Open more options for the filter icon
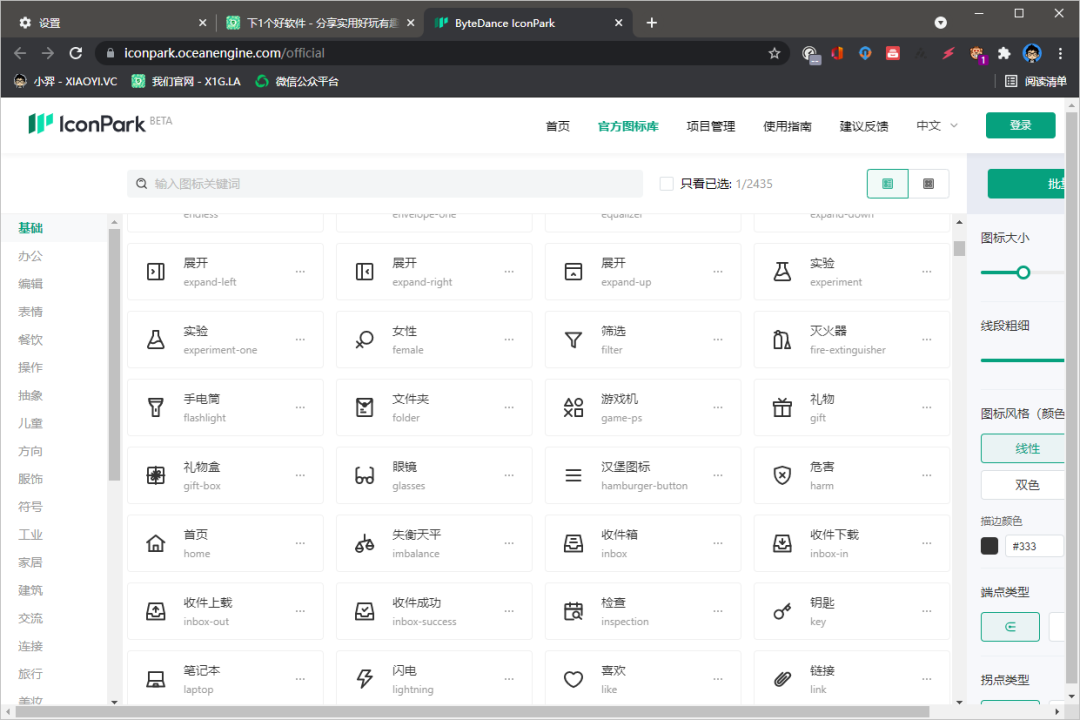Viewport: 1080px width, 720px height. click(717, 340)
